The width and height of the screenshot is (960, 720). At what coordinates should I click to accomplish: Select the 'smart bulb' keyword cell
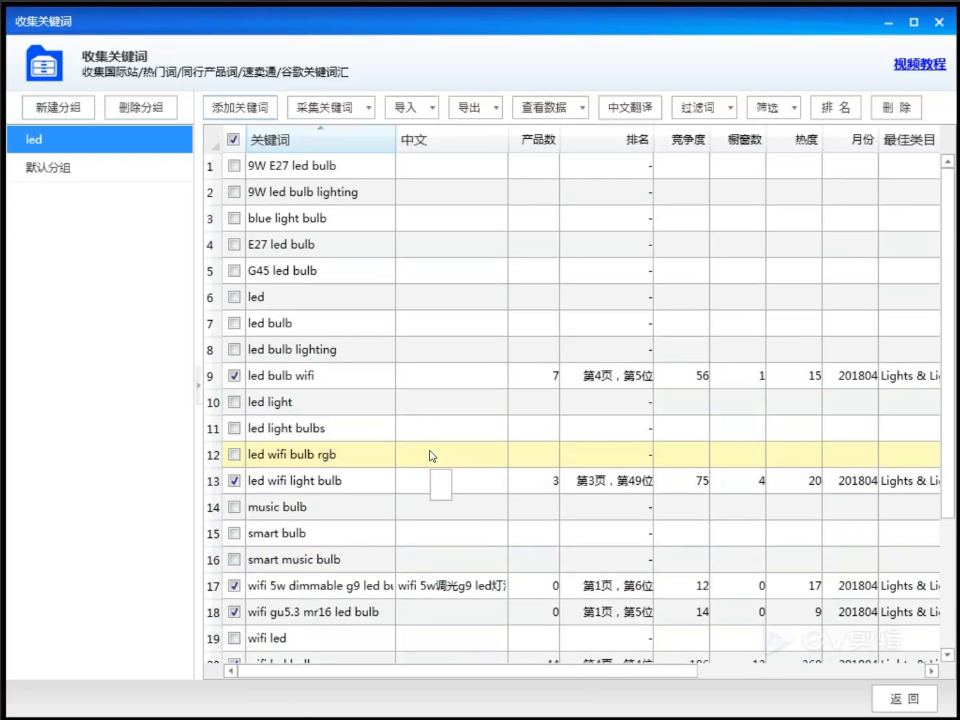tap(320, 533)
